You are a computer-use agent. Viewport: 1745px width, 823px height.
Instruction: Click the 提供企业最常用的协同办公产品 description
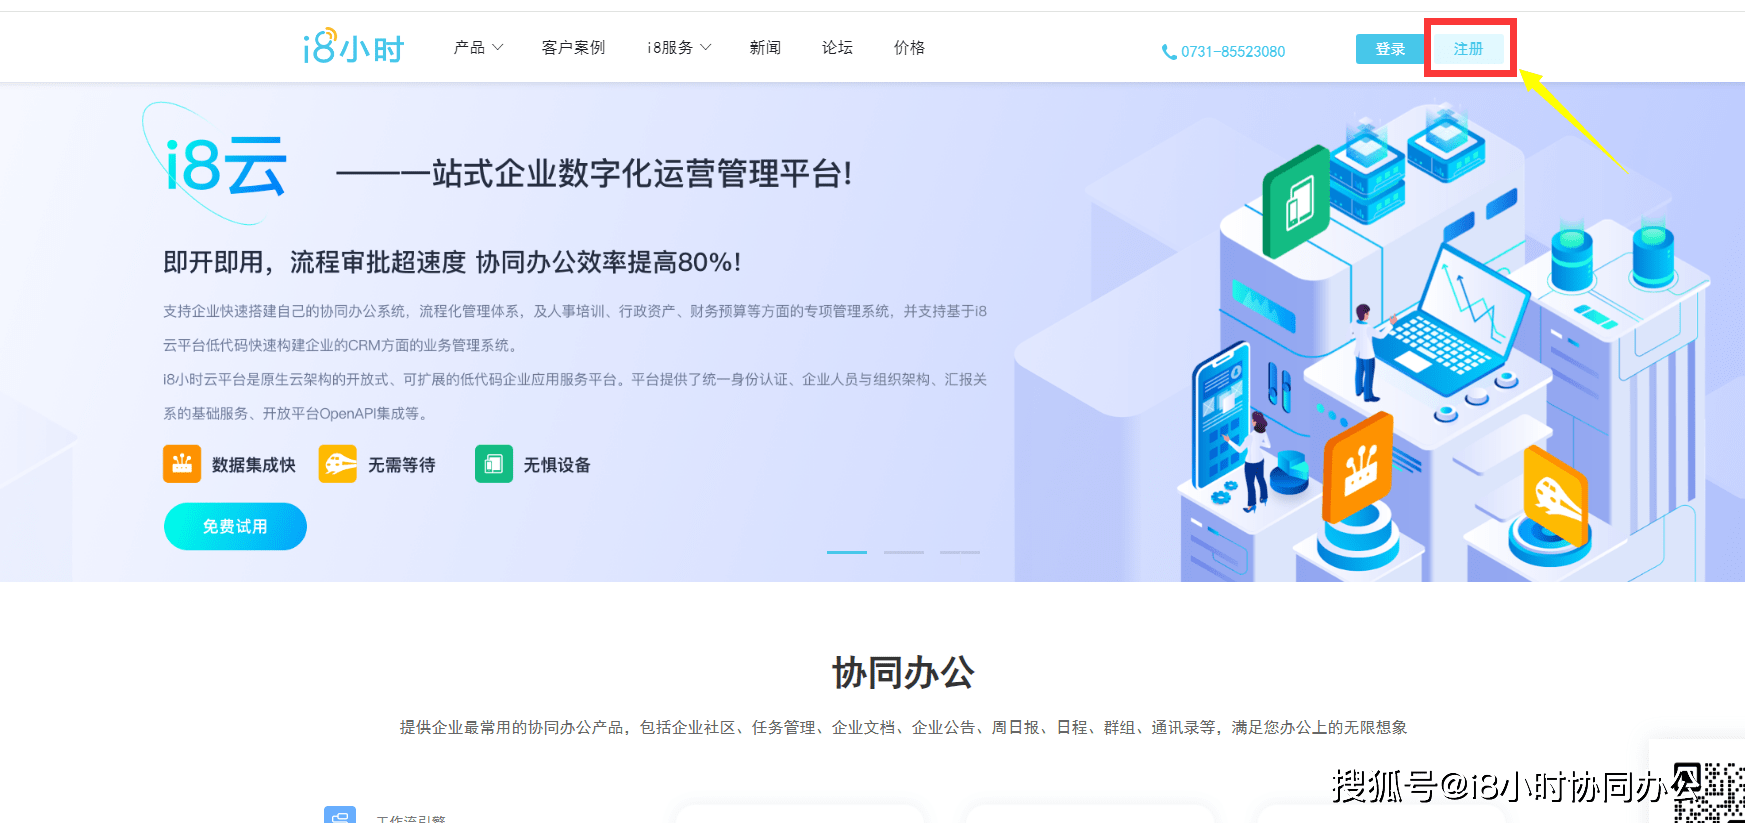pyautogui.click(x=903, y=727)
